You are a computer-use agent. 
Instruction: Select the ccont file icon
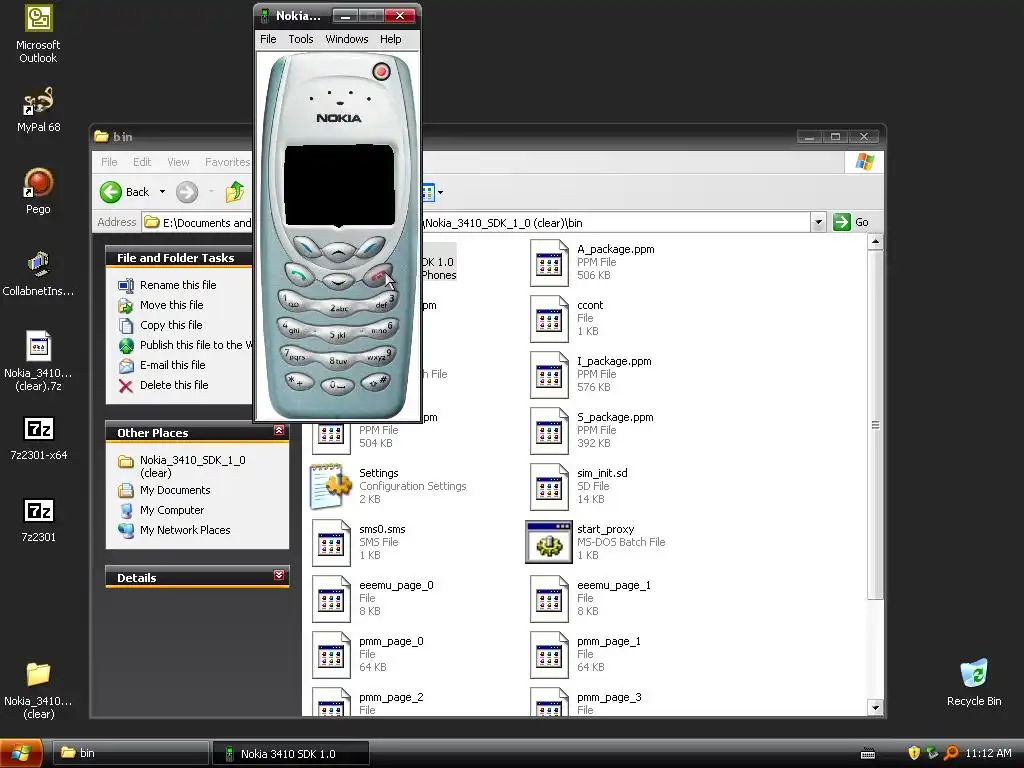click(x=549, y=319)
